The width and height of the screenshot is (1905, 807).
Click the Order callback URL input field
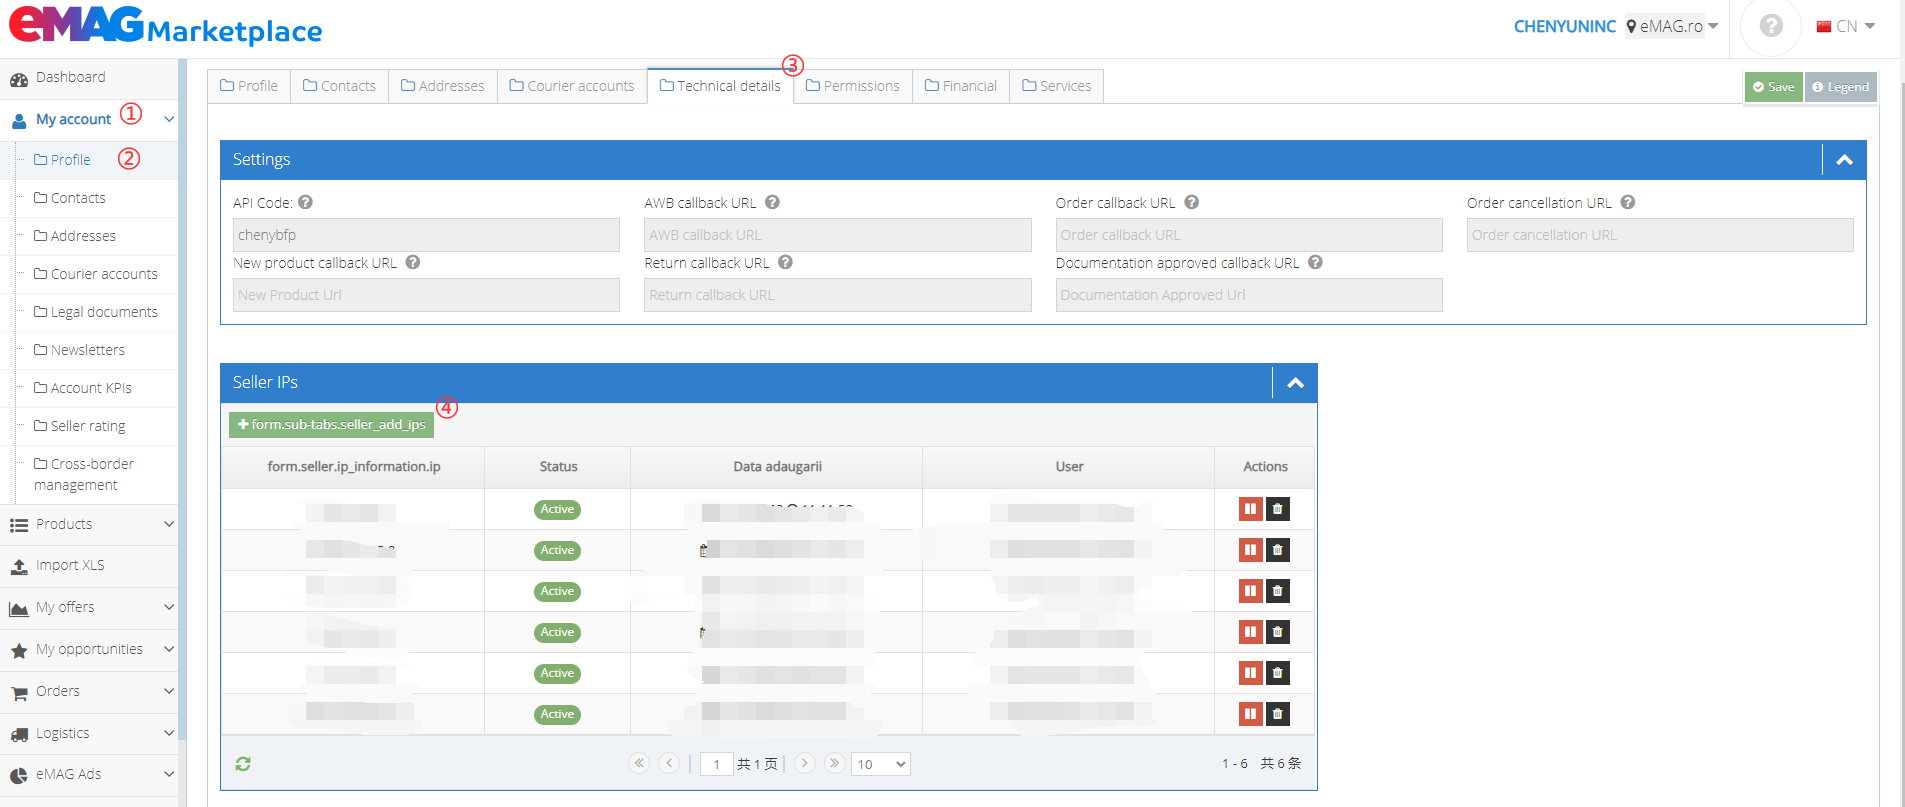[1248, 235]
